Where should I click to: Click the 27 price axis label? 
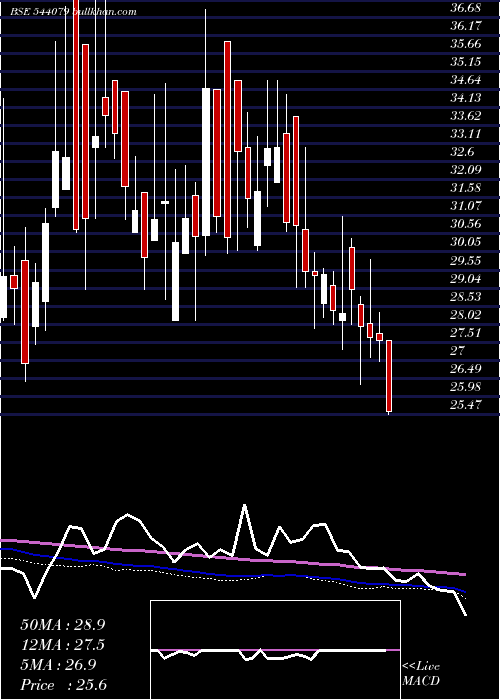click(x=458, y=350)
